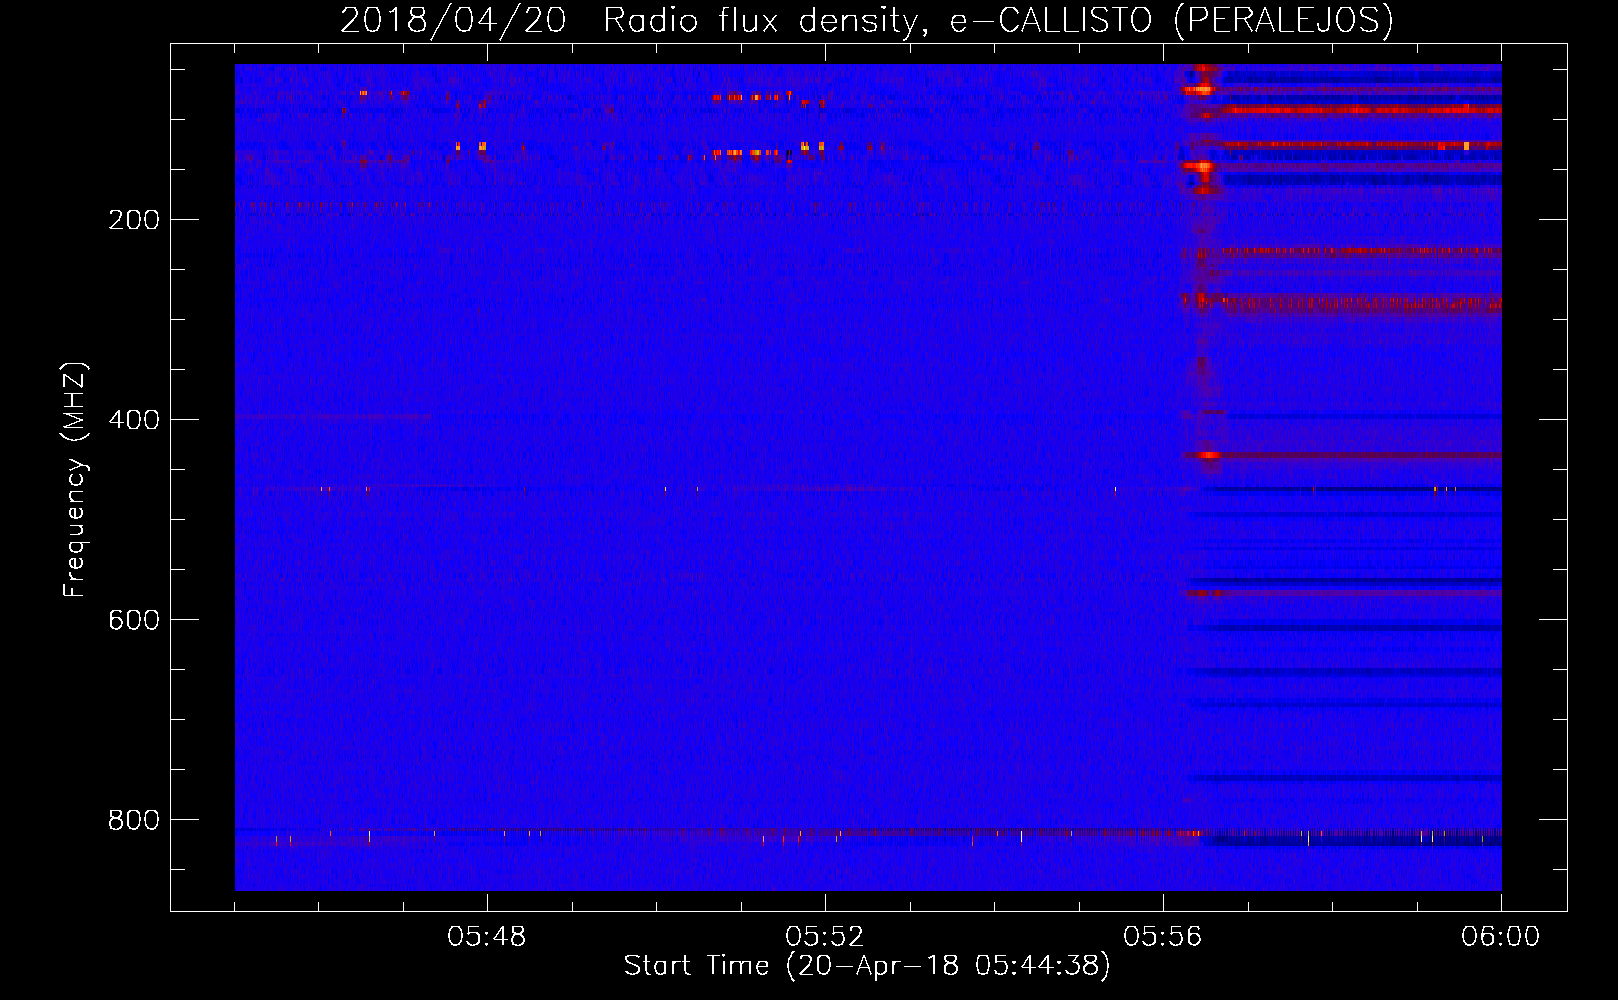Image resolution: width=1618 pixels, height=1000 pixels.
Task: Click the X-axis label "Start Time (20-Apr-18 05:44:38)"
Action: coord(867,966)
